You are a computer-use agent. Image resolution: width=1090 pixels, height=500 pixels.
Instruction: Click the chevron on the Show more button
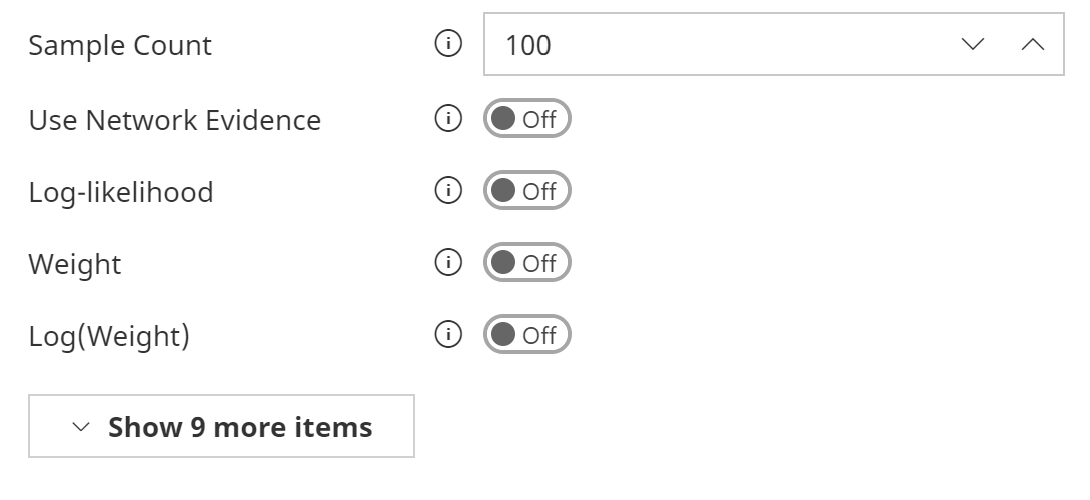82,427
